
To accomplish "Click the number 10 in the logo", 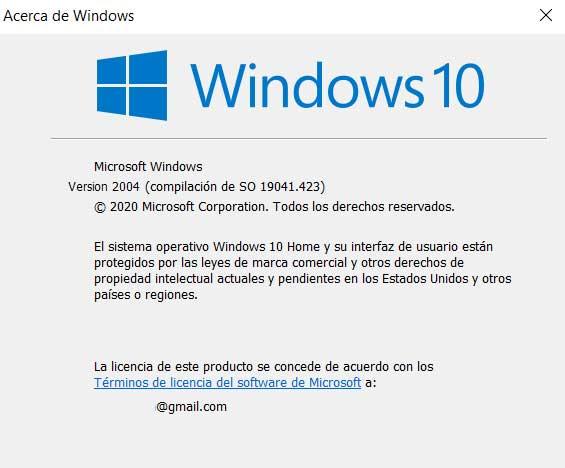I will (x=458, y=85).
